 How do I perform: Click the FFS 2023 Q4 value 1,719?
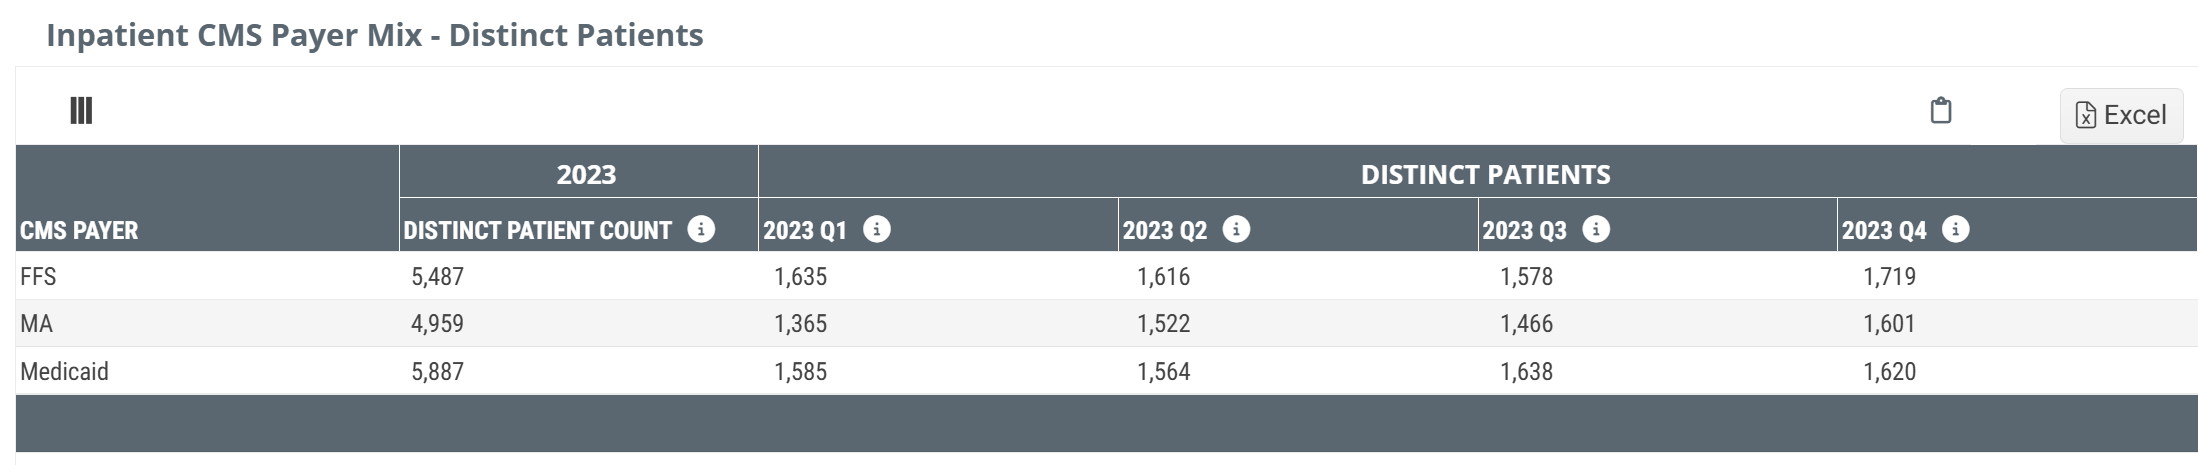coord(1889,276)
